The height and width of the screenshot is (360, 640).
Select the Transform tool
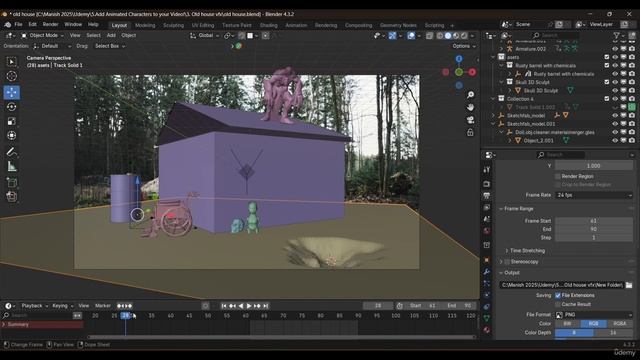pos(11,136)
